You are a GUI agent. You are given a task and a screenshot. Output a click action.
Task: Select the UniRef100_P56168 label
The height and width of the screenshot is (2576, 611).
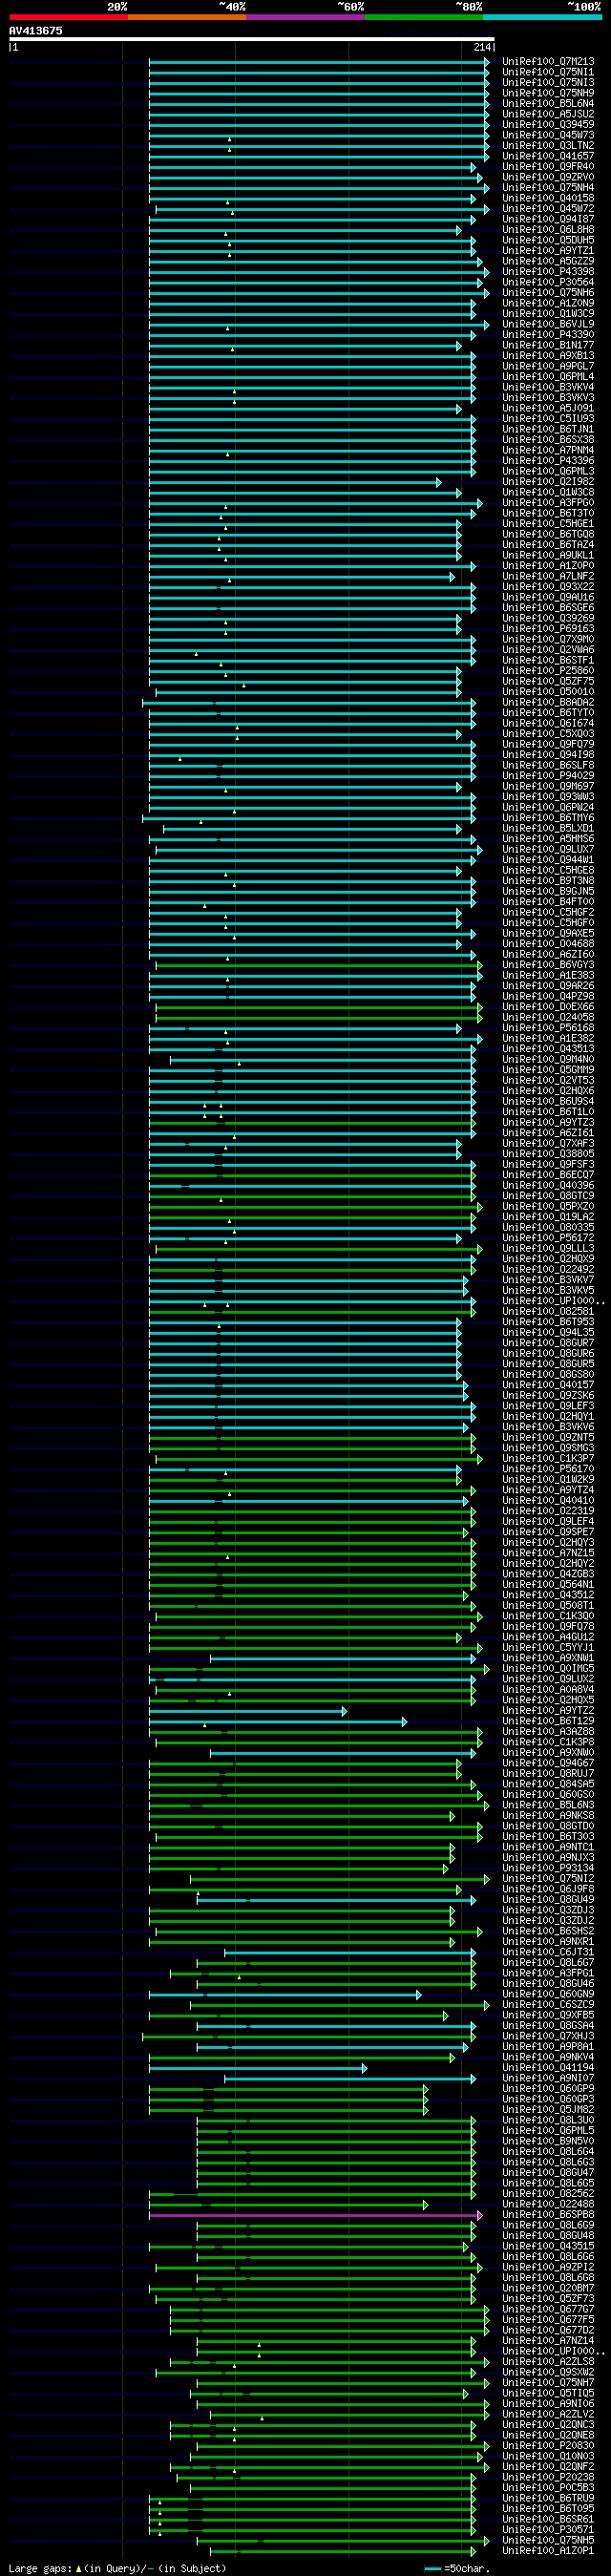pyautogui.click(x=548, y=1028)
